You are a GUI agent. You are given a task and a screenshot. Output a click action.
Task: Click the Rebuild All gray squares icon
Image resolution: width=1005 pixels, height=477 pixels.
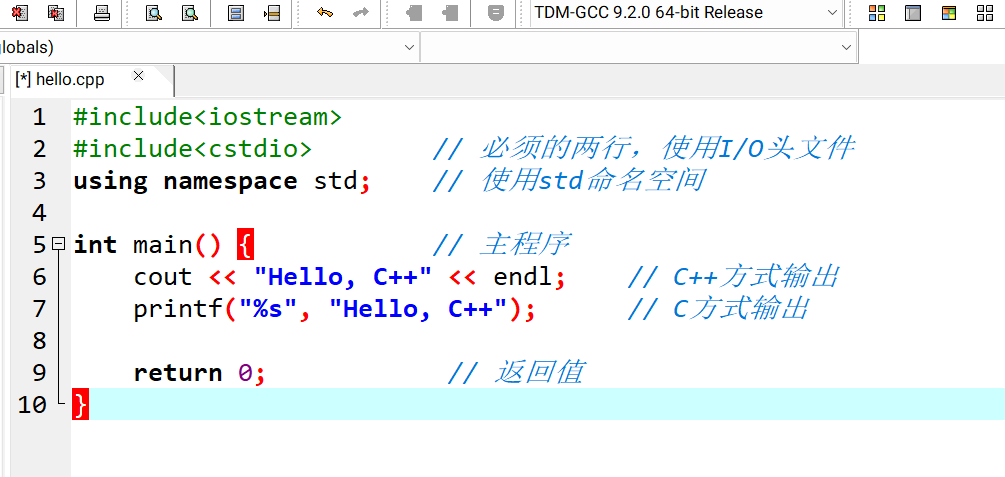[985, 13]
